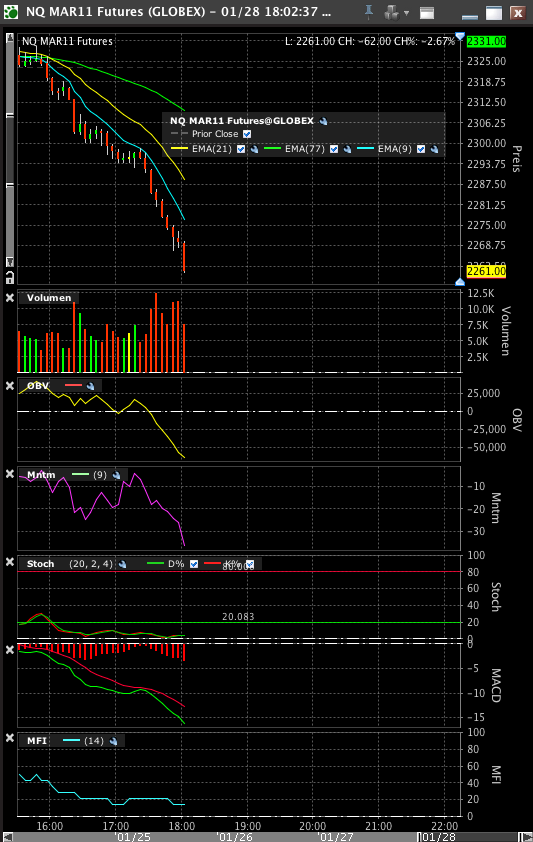Click the green EMA(77) color line swatch
Screen dimensions: 533x842
pos(272,149)
